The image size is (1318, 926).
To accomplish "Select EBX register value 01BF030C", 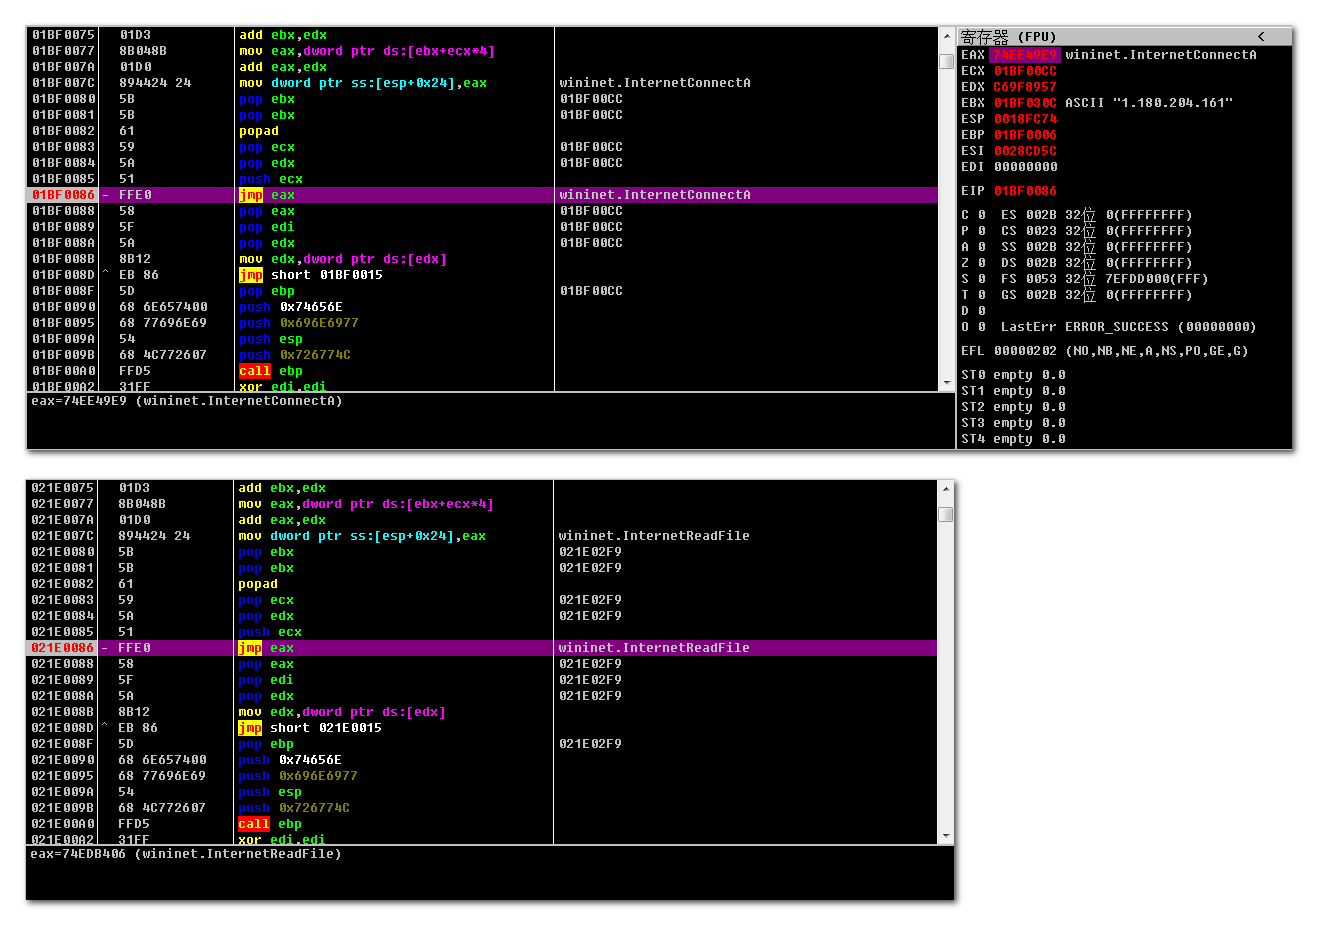I will [x=1024, y=103].
